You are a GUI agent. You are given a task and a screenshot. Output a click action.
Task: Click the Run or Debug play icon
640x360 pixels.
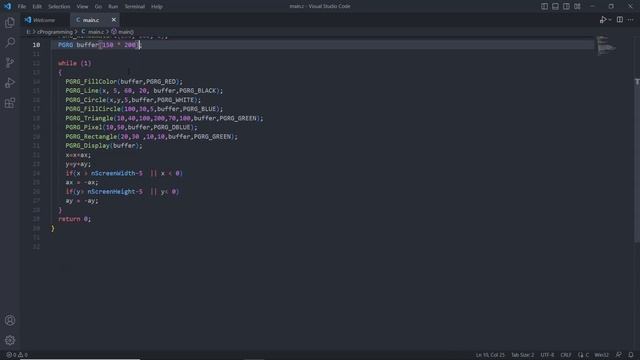click(x=602, y=20)
